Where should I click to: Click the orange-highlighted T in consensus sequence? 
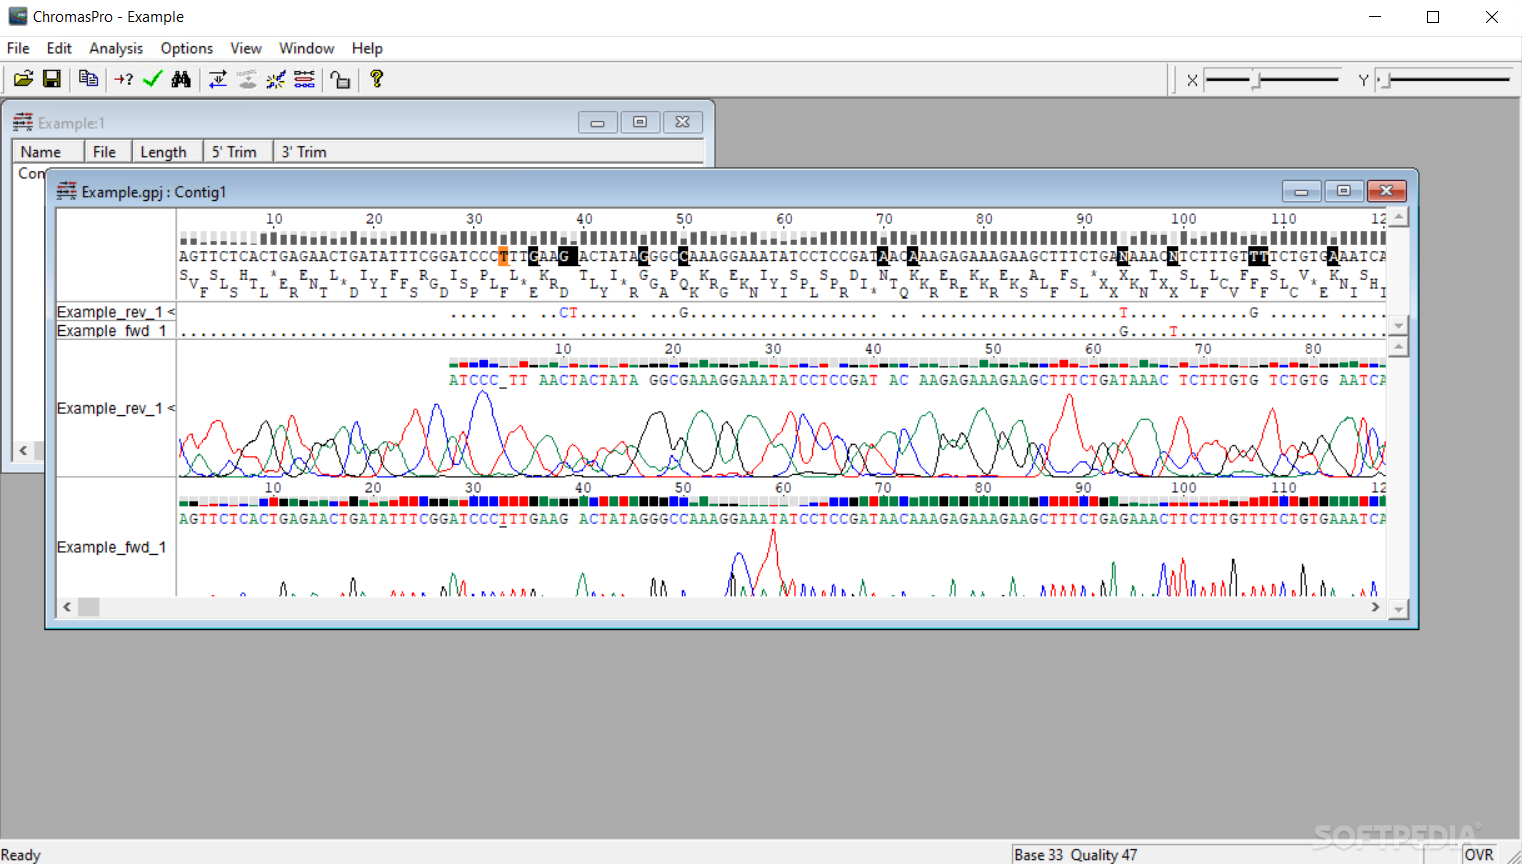pyautogui.click(x=503, y=257)
